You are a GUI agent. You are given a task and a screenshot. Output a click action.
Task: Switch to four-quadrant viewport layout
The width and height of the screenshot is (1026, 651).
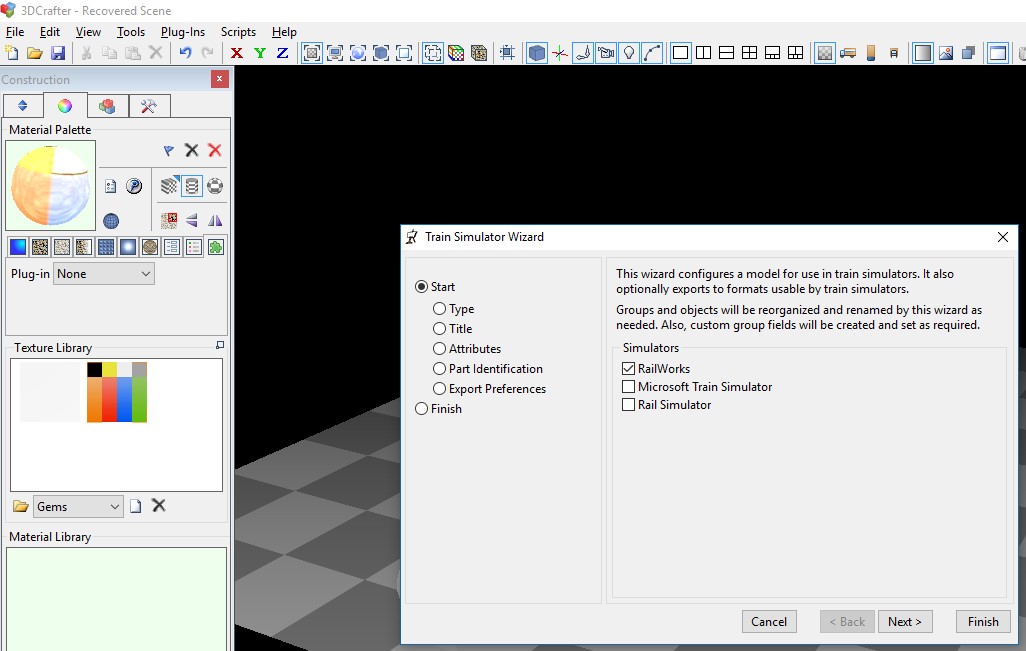pos(749,53)
